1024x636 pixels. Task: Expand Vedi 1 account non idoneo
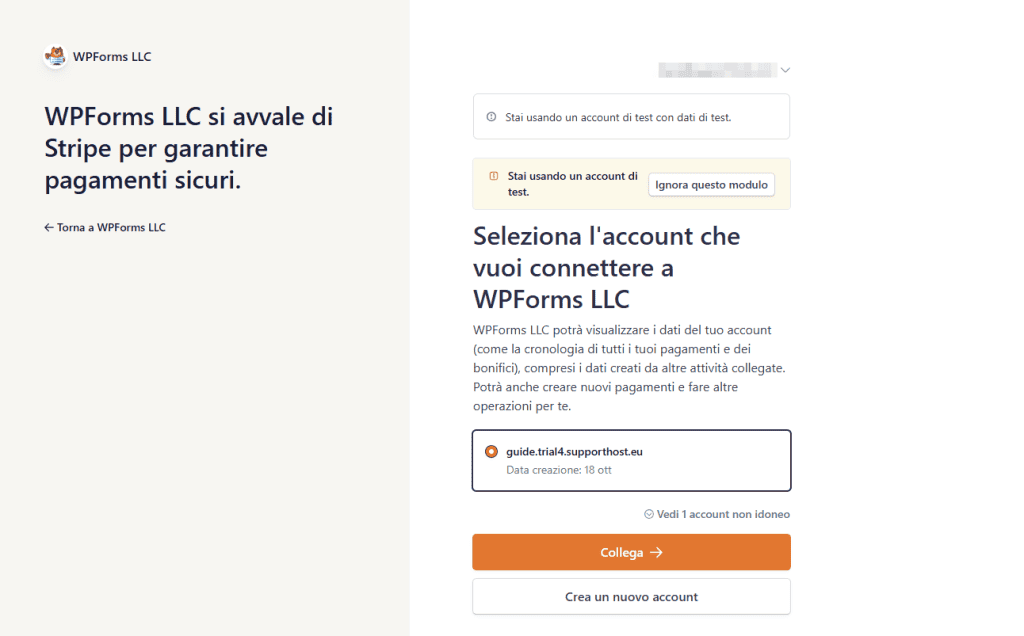click(719, 513)
